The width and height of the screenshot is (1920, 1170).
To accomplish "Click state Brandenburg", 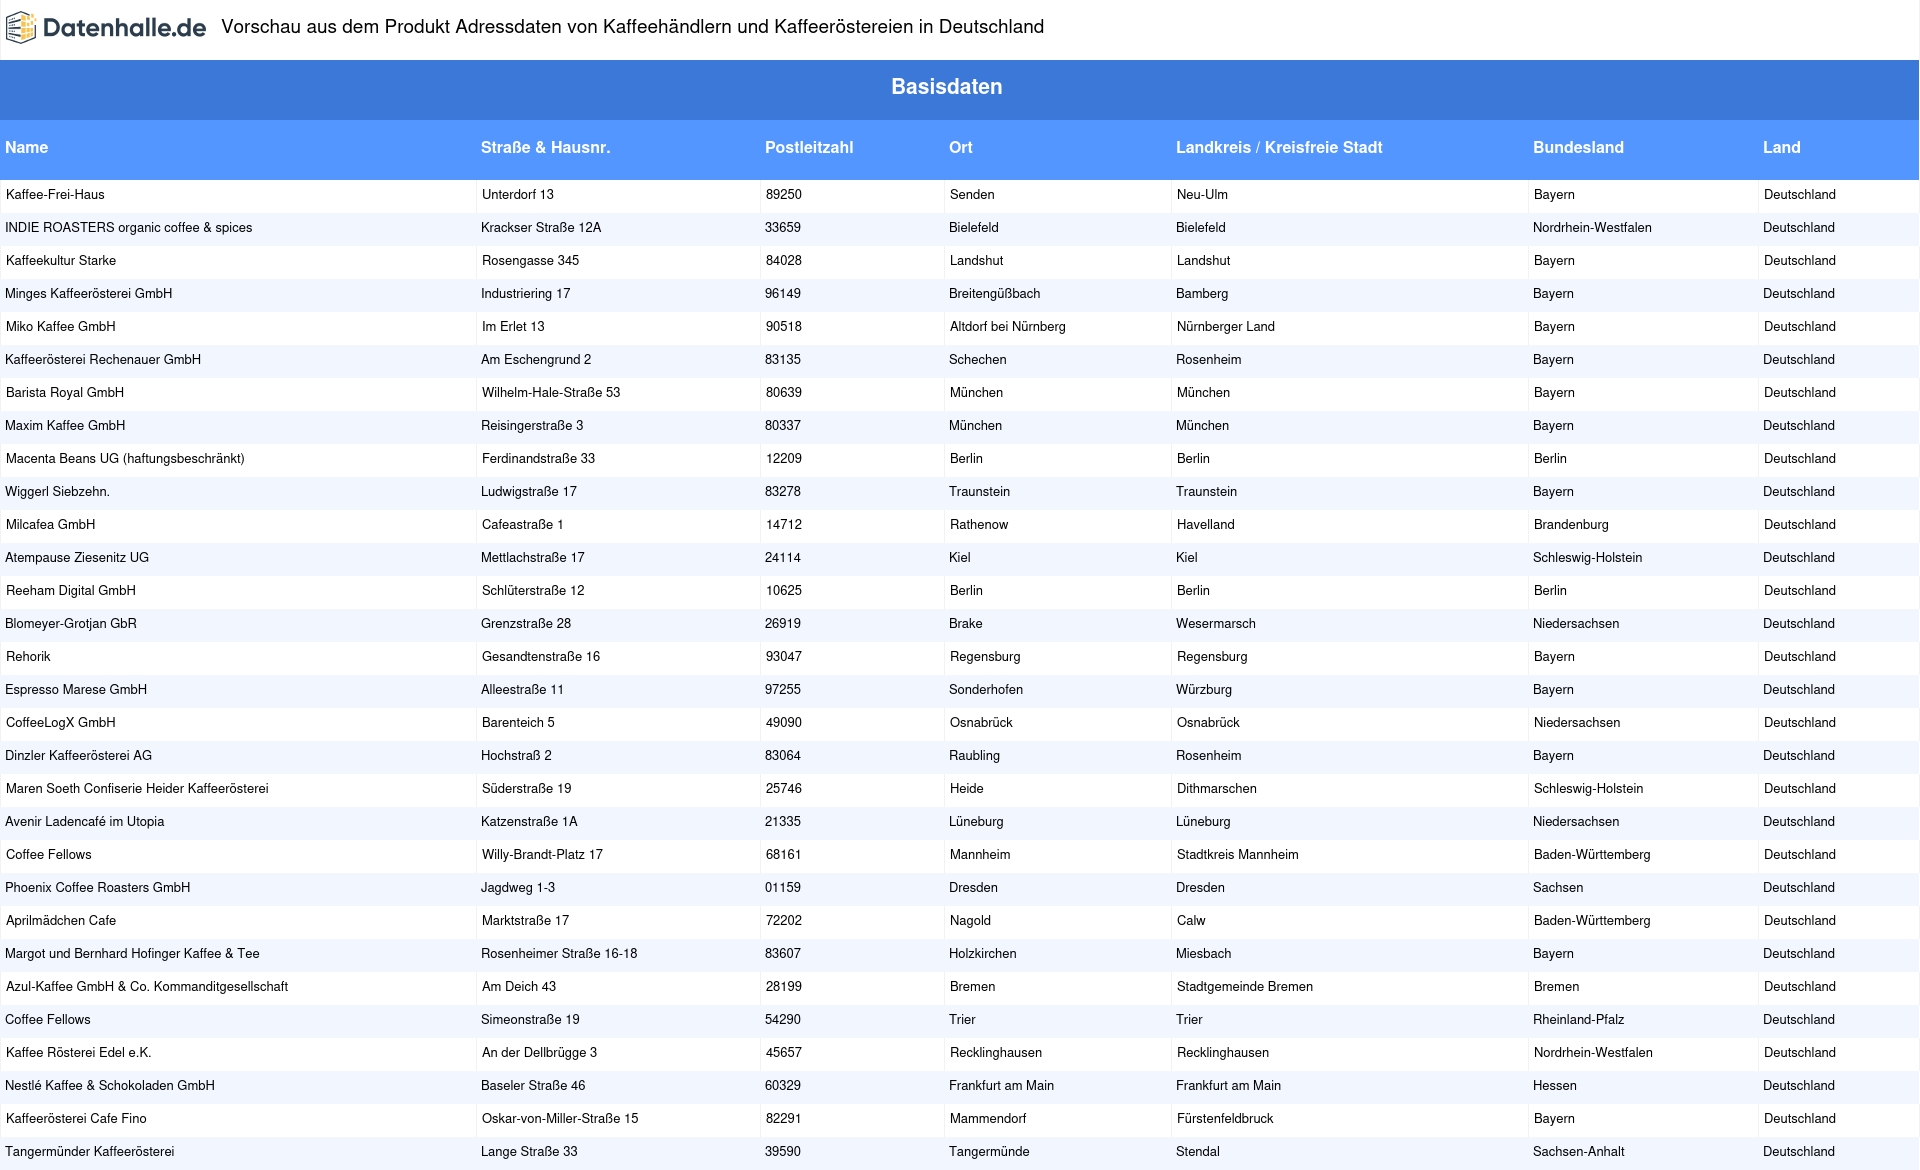I will [1571, 525].
